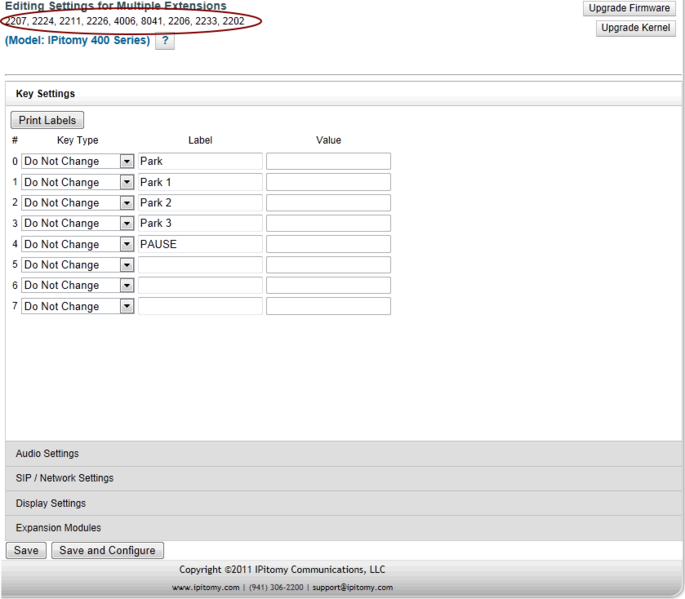Image resolution: width=685 pixels, height=599 pixels.
Task: Click the Label field containing Park 1
Action: [200, 182]
